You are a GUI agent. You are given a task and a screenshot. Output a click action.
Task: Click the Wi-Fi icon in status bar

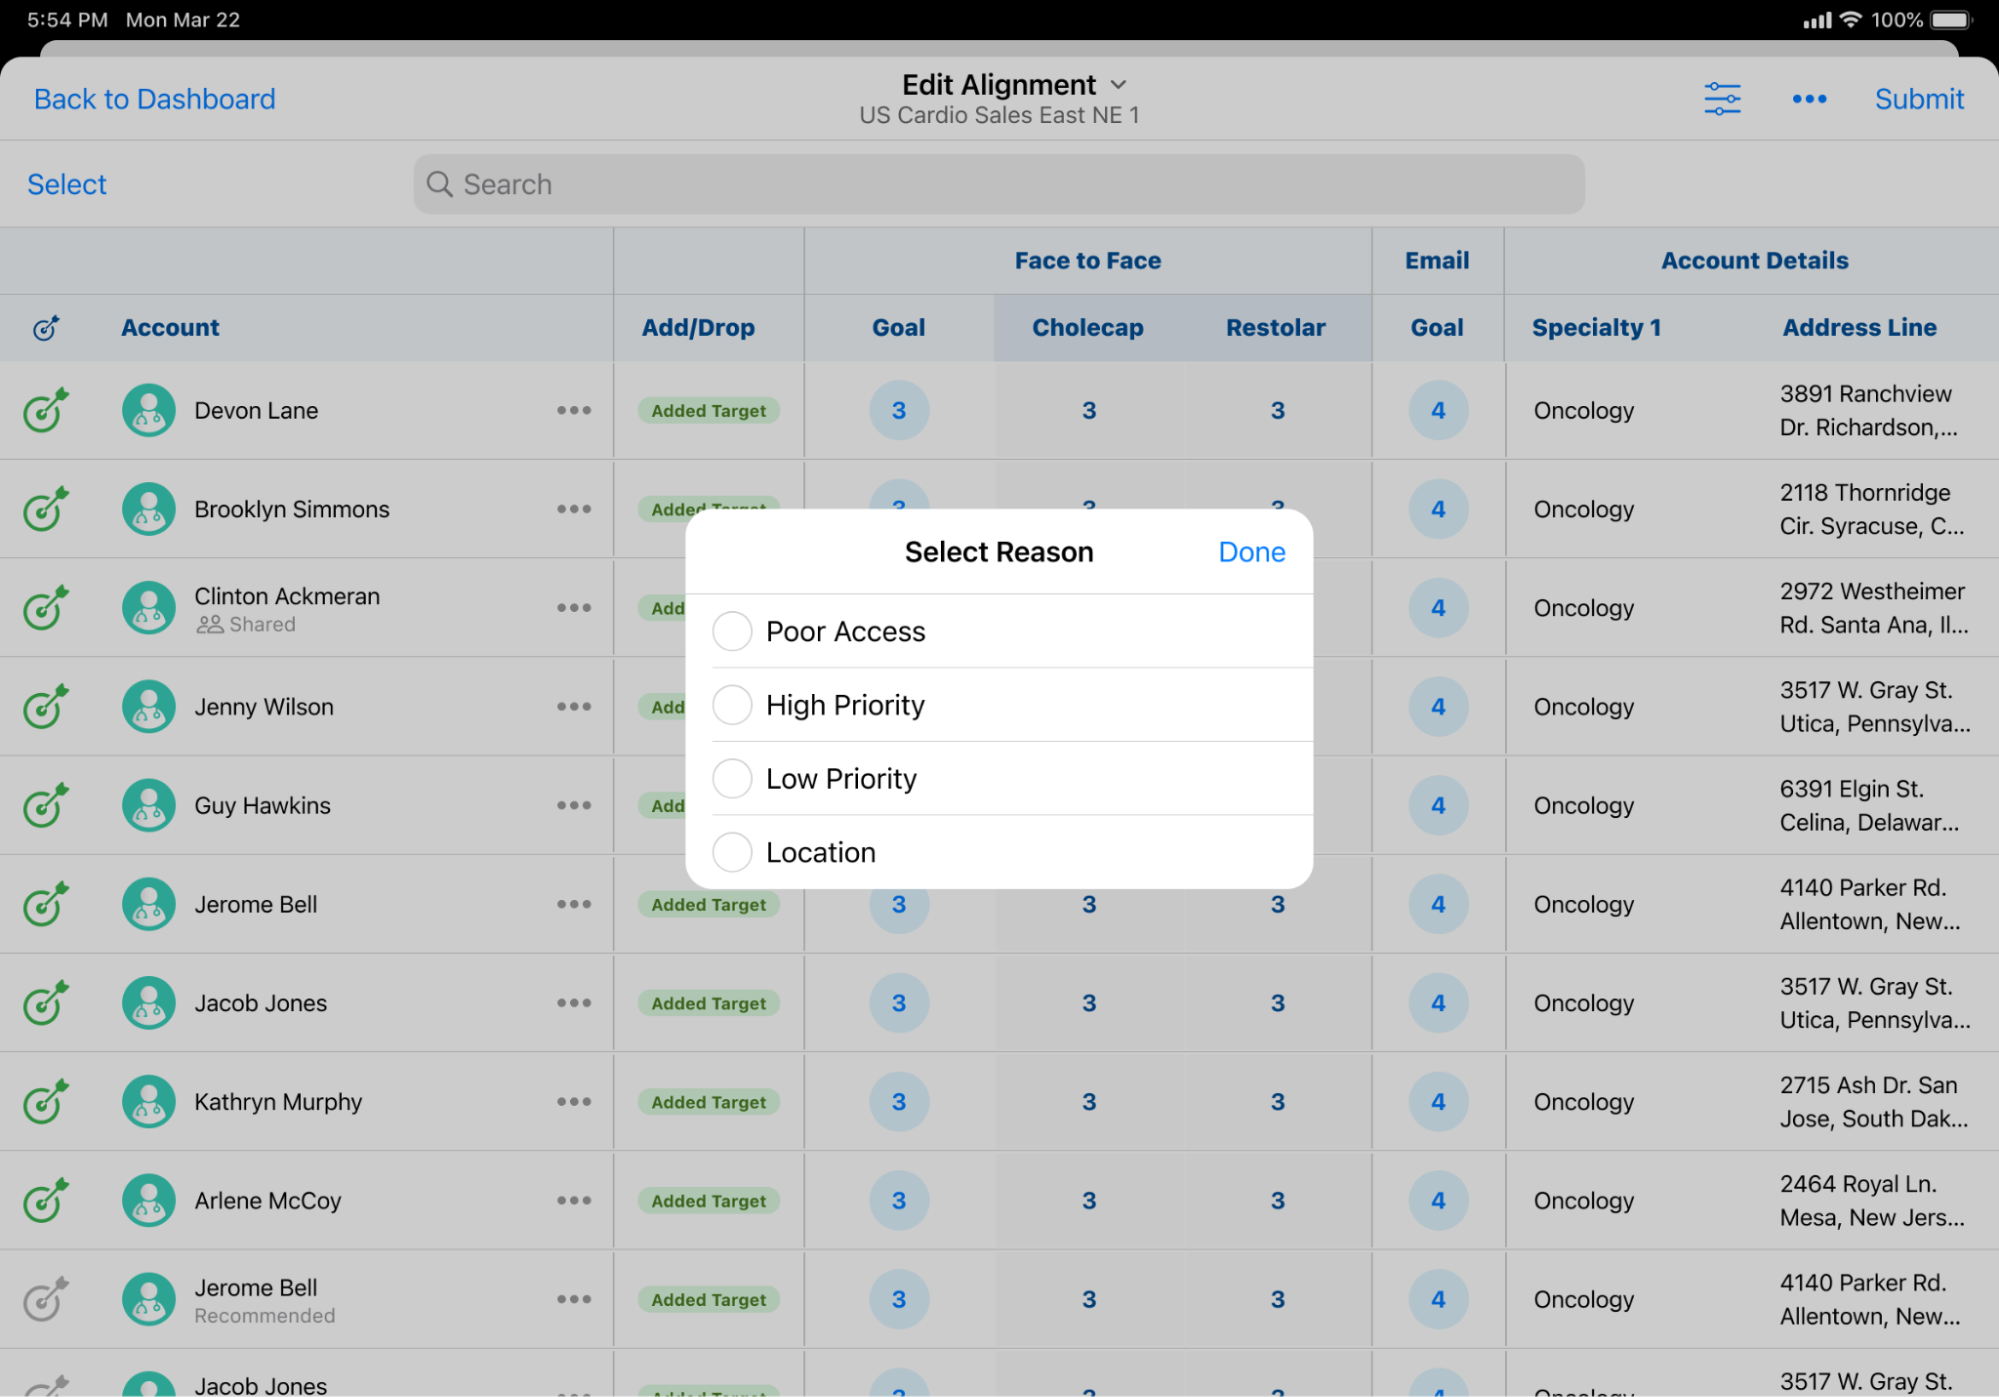[x=1851, y=20]
